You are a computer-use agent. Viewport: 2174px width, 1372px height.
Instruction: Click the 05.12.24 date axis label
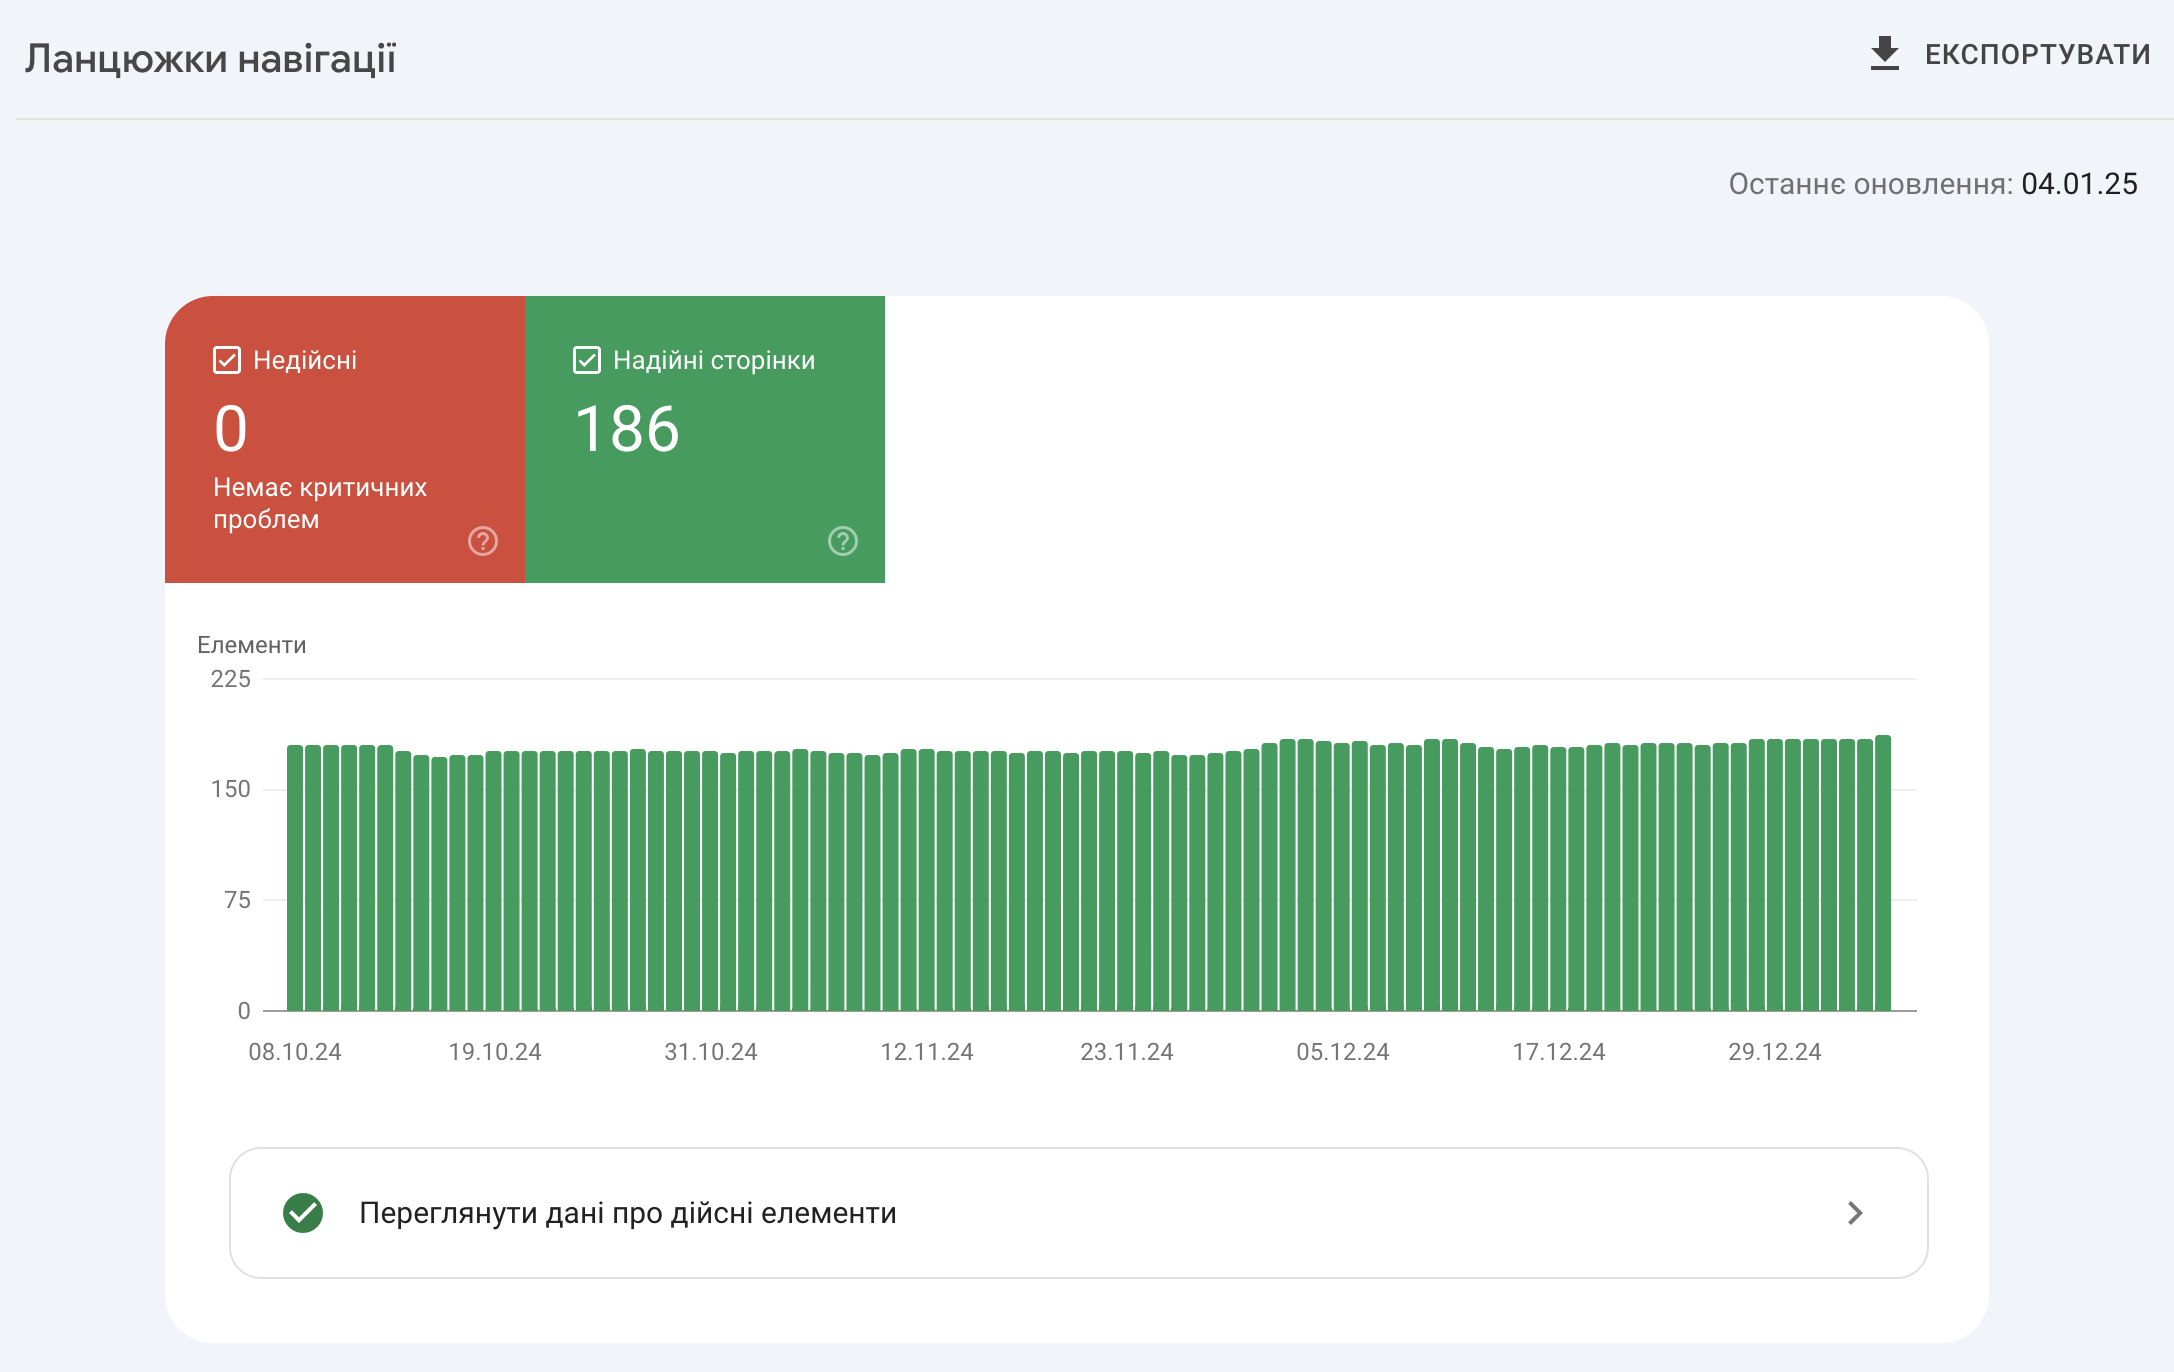pyautogui.click(x=1342, y=1052)
